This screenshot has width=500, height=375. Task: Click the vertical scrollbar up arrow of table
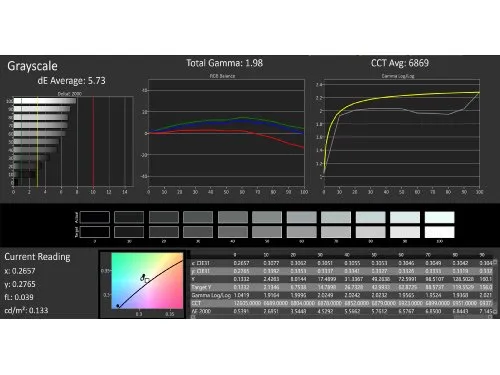point(495,262)
